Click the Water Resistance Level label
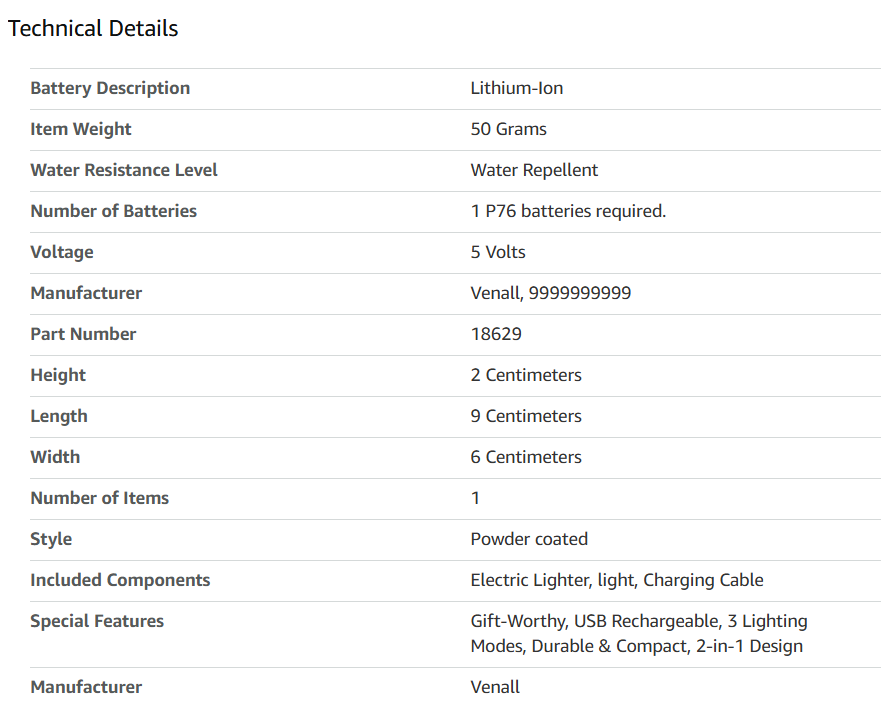This screenshot has width=886, height=705. (124, 170)
